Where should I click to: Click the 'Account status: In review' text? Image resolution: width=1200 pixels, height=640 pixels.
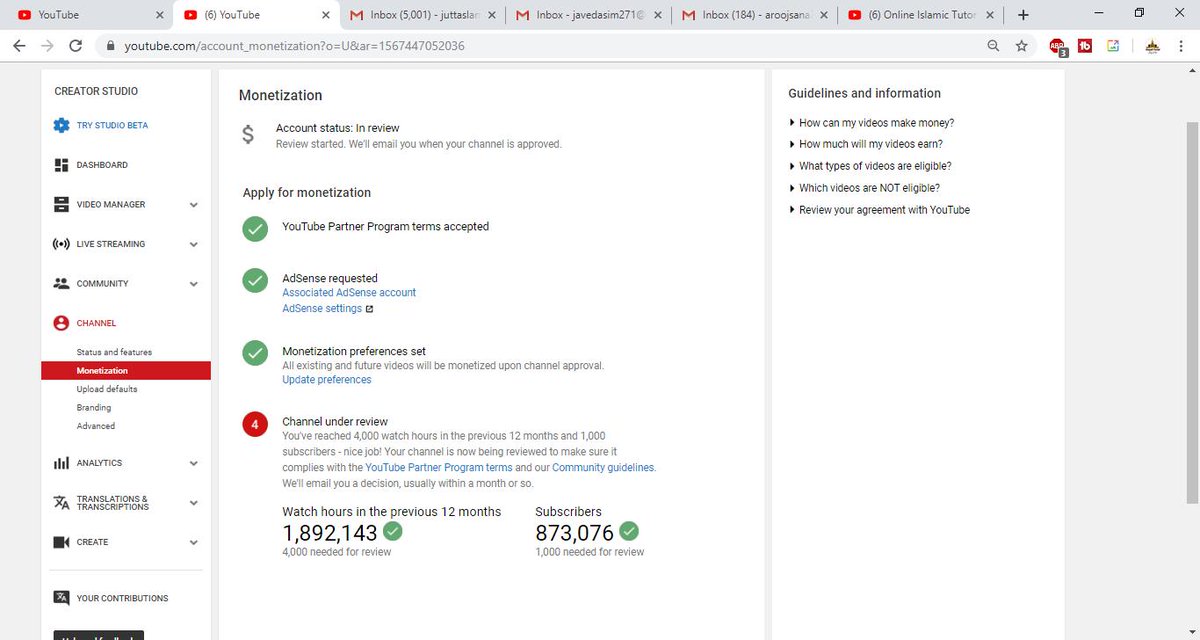pos(338,128)
